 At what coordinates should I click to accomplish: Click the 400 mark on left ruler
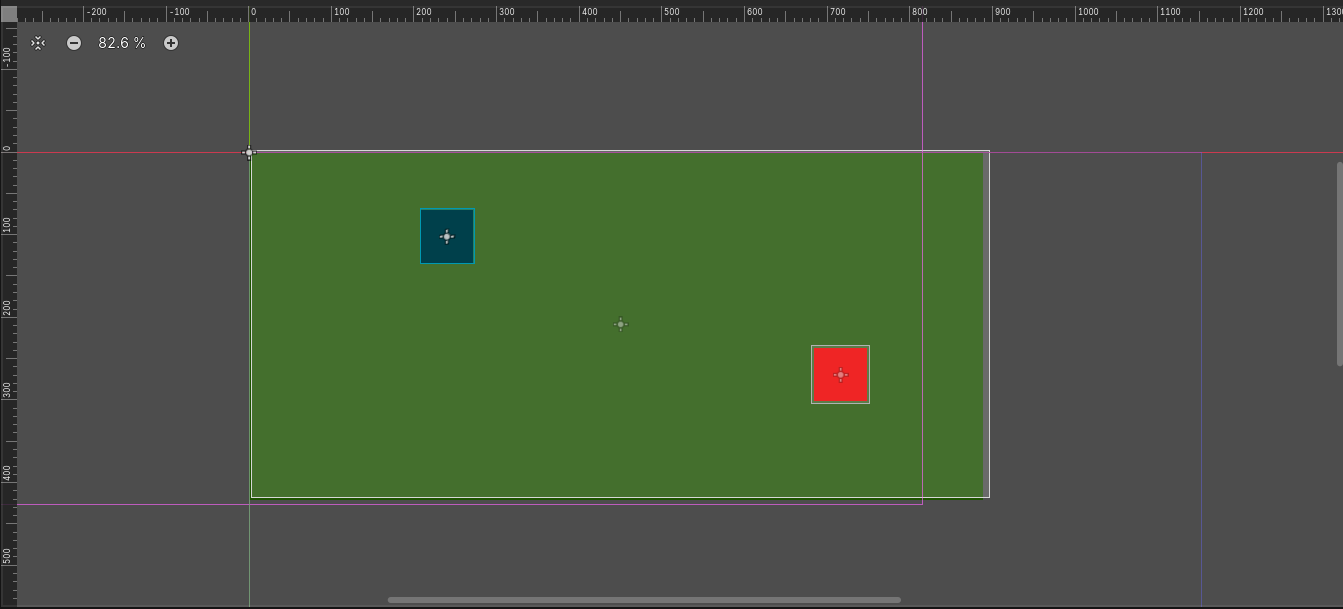click(x=7, y=472)
